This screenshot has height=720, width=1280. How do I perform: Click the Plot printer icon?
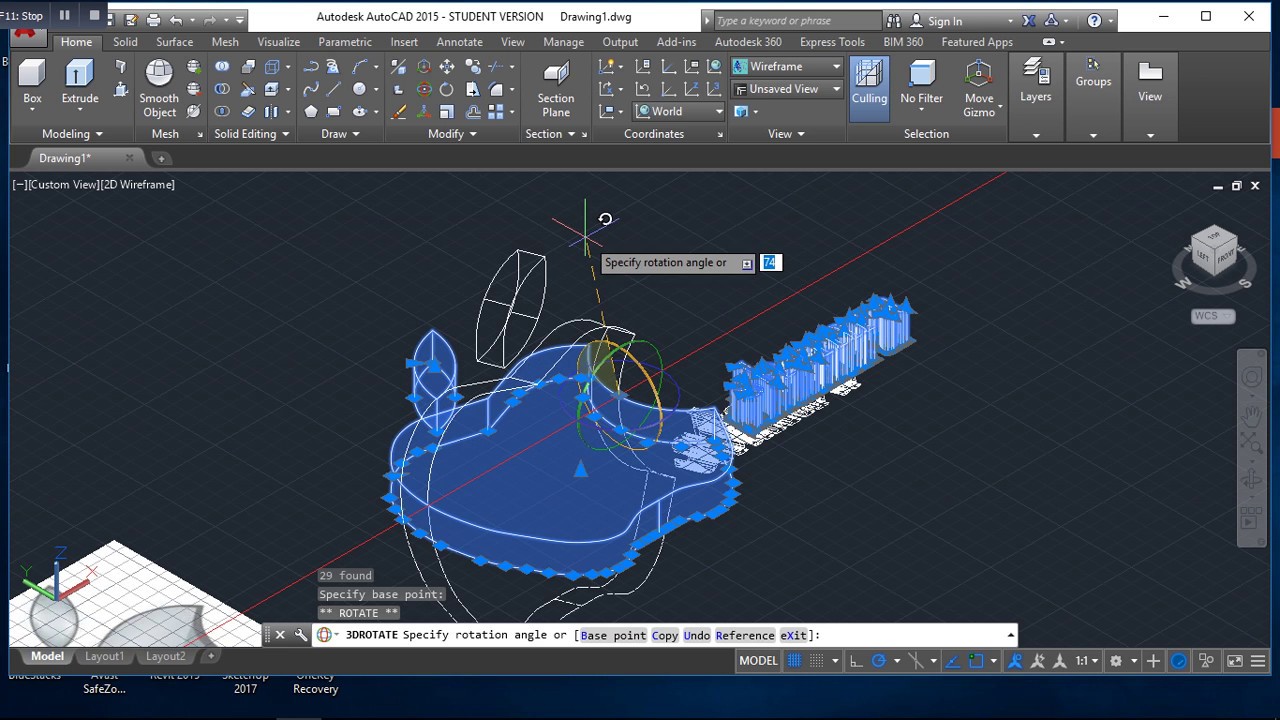click(x=153, y=19)
